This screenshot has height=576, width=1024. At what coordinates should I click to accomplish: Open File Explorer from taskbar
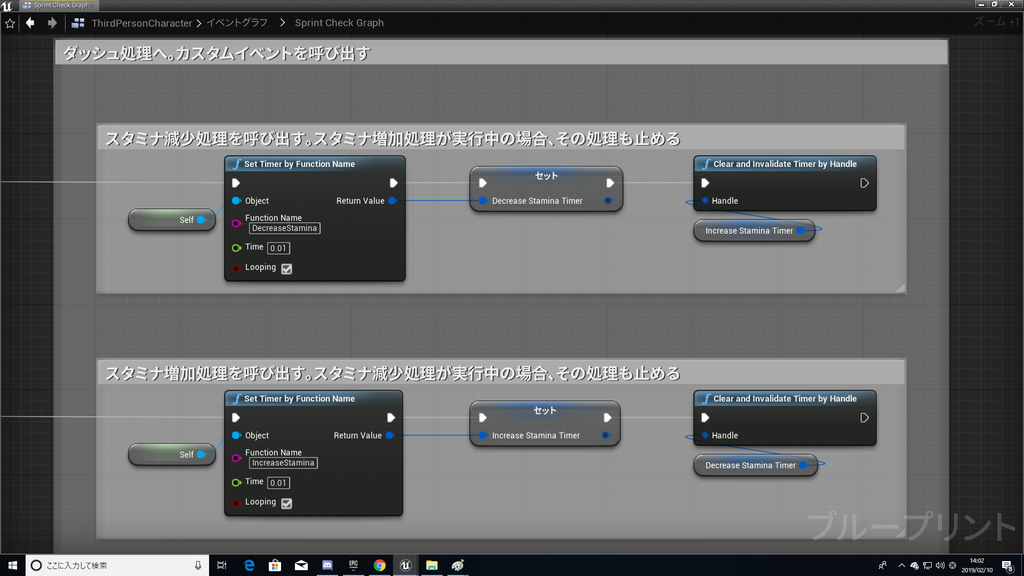coord(432,565)
